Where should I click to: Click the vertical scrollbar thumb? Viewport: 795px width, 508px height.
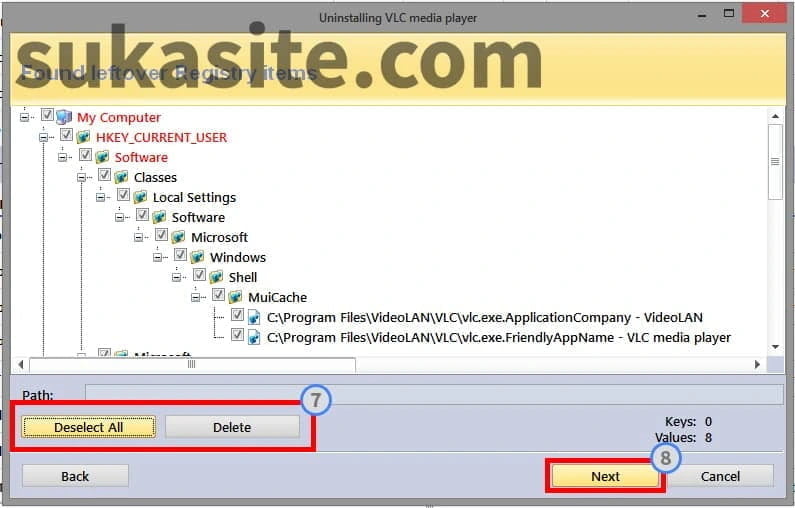775,162
